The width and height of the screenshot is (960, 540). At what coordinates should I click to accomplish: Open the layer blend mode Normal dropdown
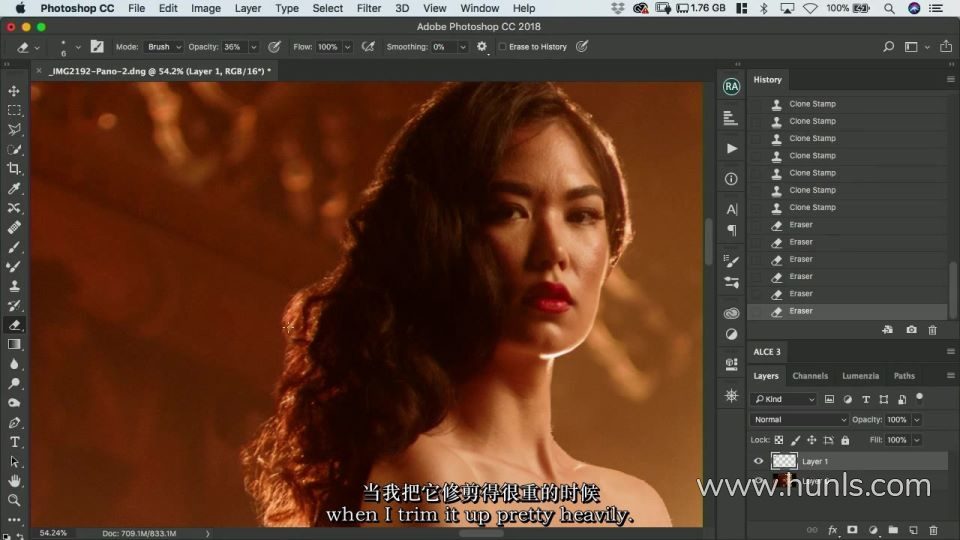click(x=798, y=419)
